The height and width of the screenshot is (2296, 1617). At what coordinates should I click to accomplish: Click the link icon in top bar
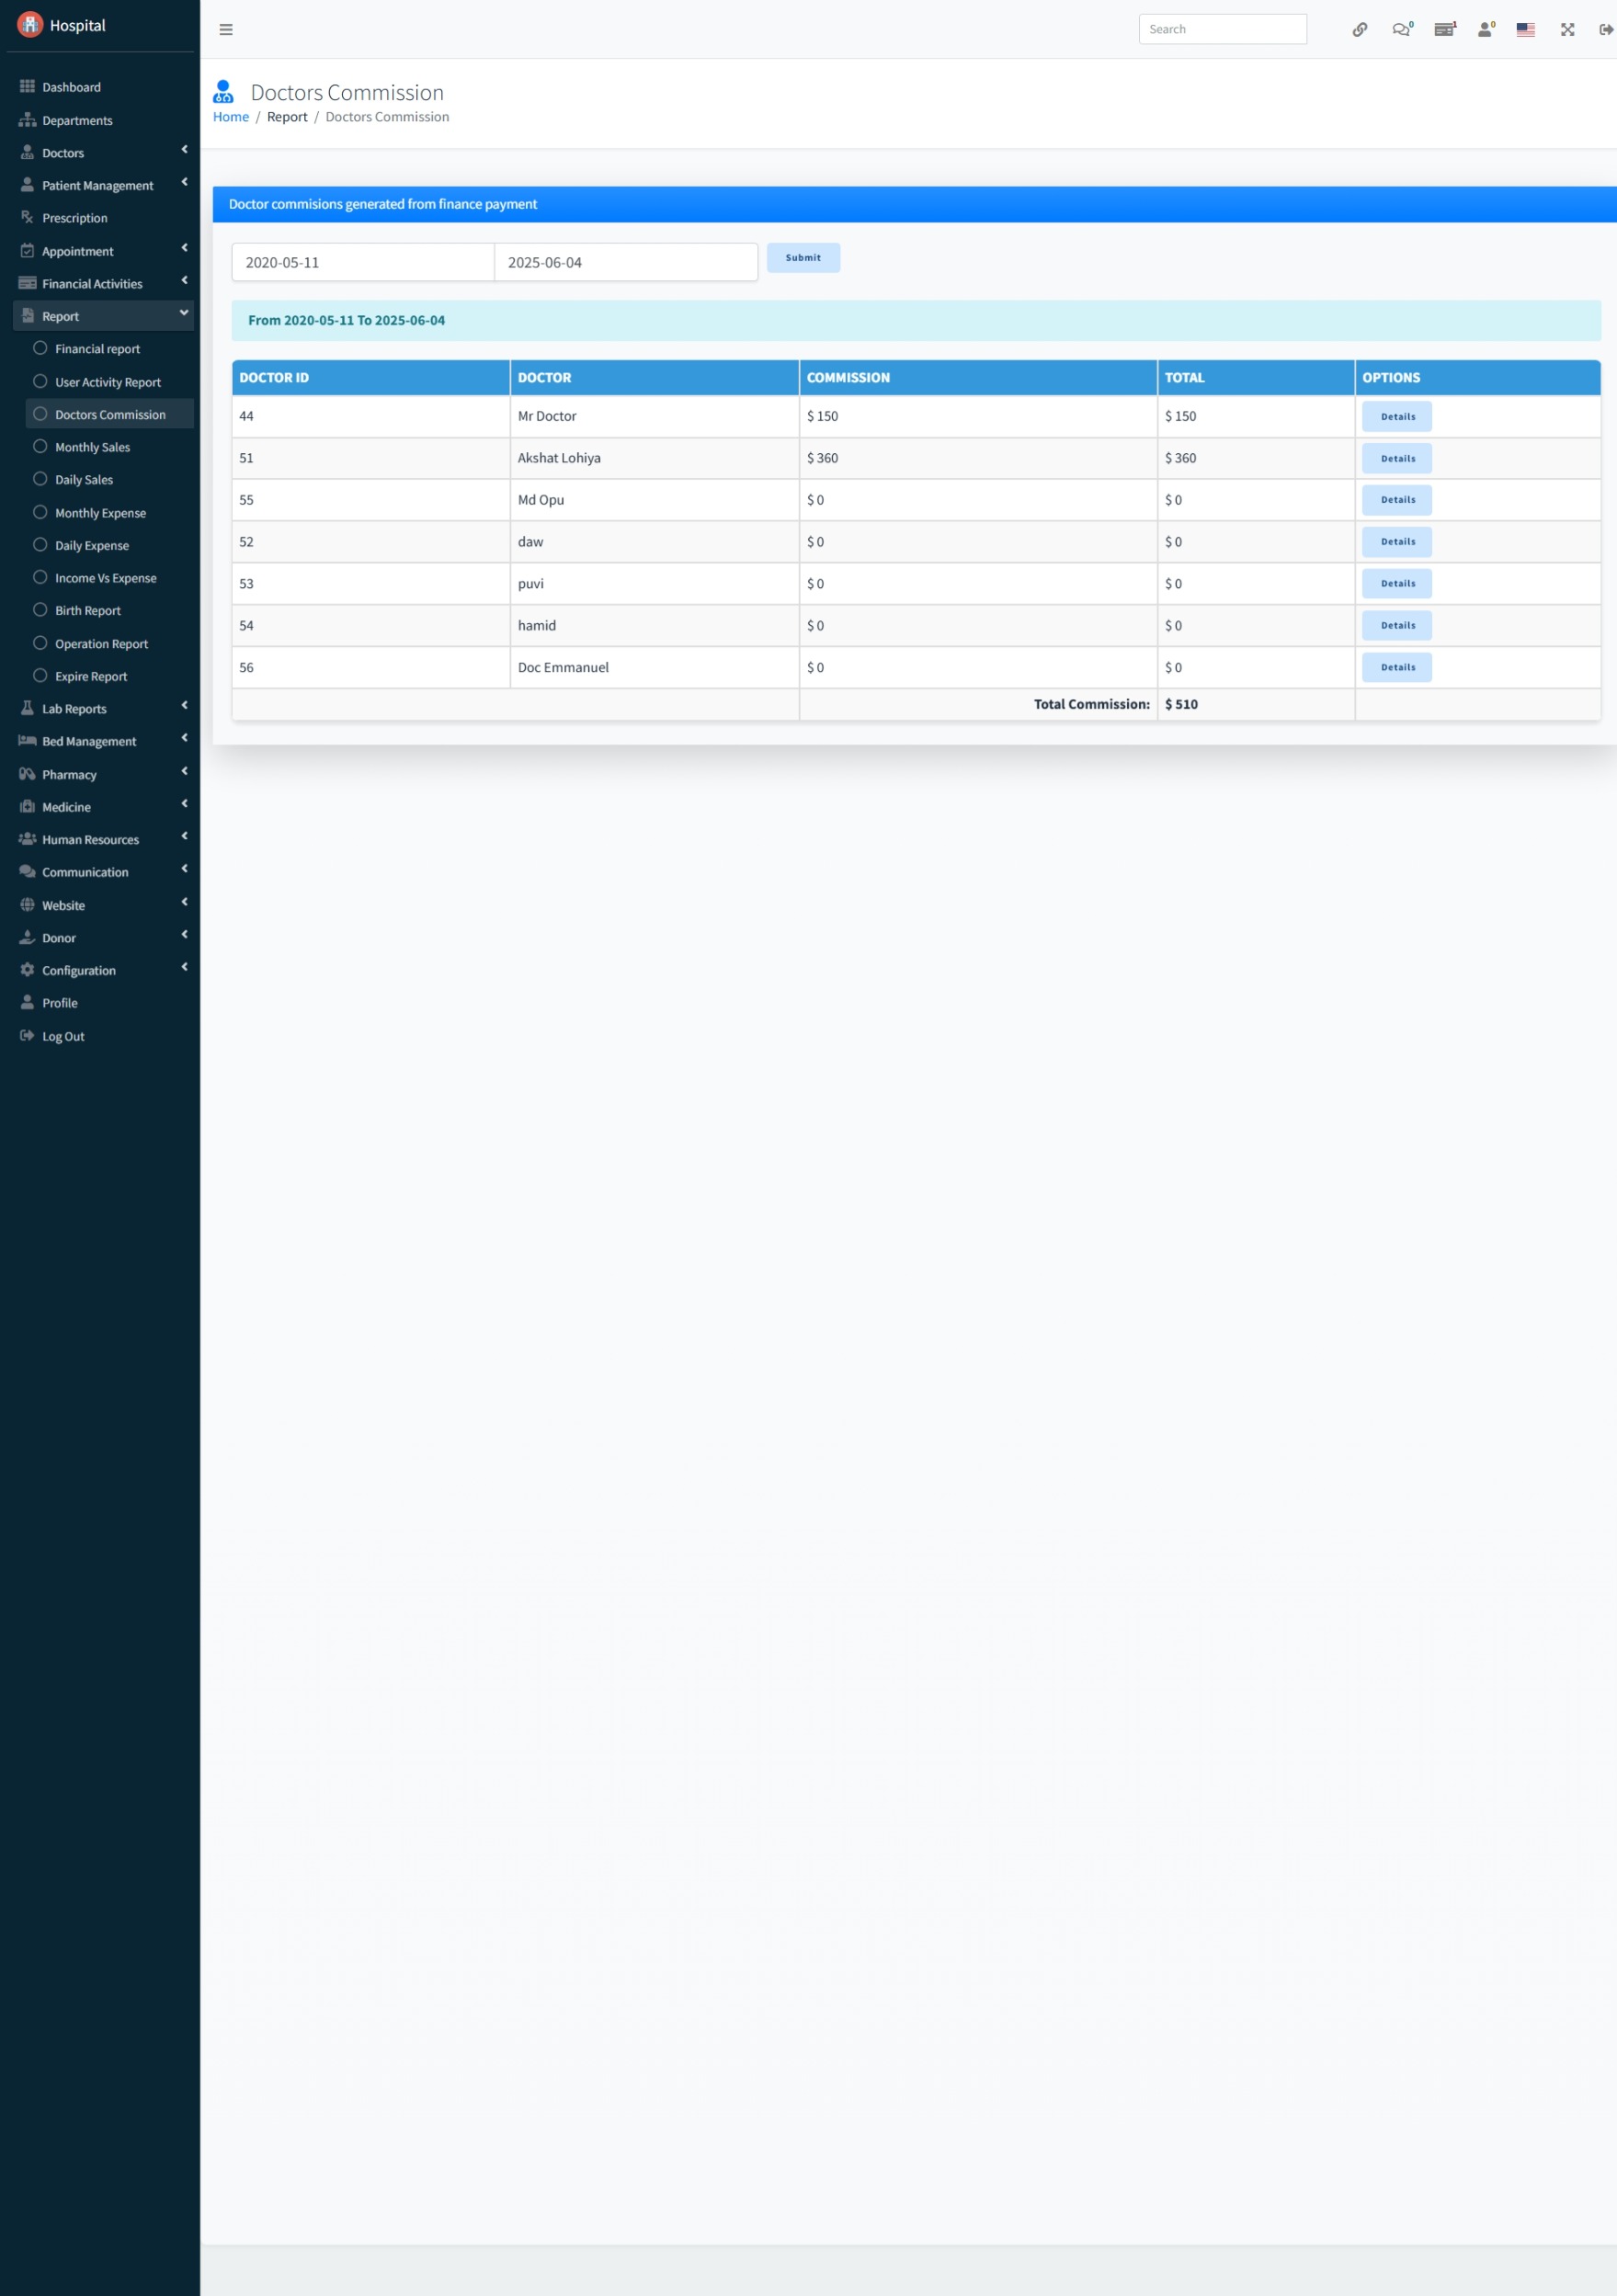[1360, 30]
